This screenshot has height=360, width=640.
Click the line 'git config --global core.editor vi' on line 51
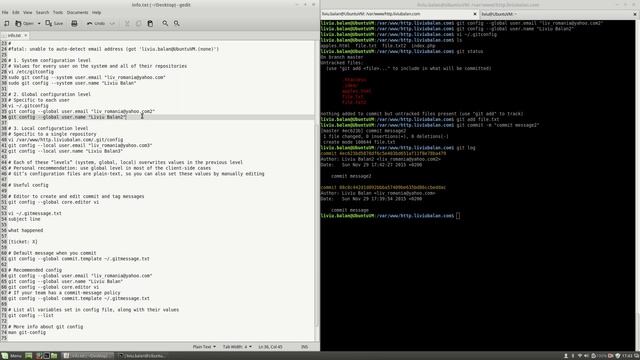53,202
